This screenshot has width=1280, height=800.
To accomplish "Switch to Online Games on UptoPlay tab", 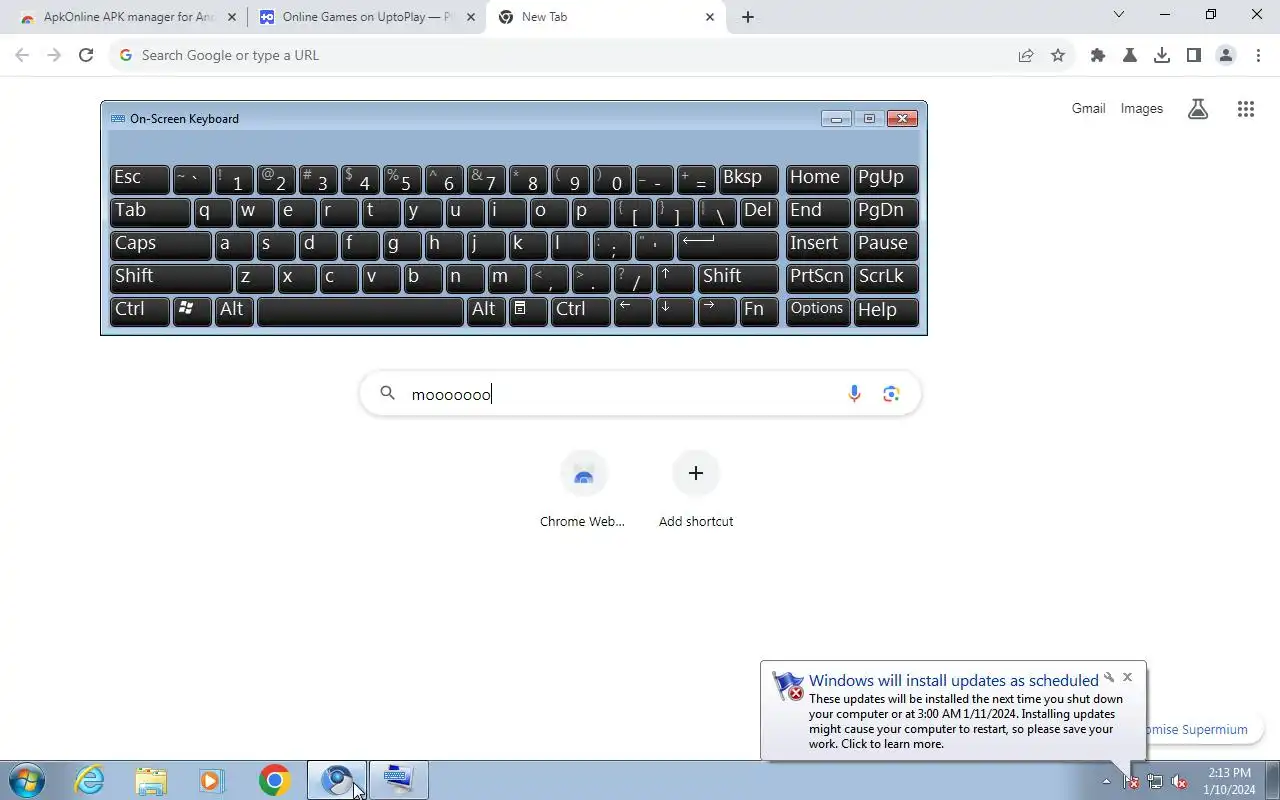I will click(x=367, y=17).
